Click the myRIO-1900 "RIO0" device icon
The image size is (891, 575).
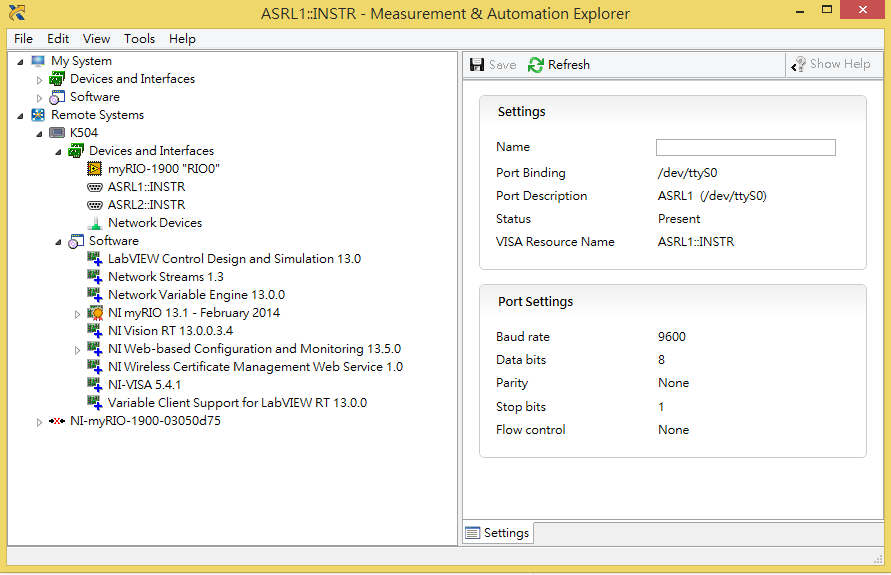click(x=94, y=169)
